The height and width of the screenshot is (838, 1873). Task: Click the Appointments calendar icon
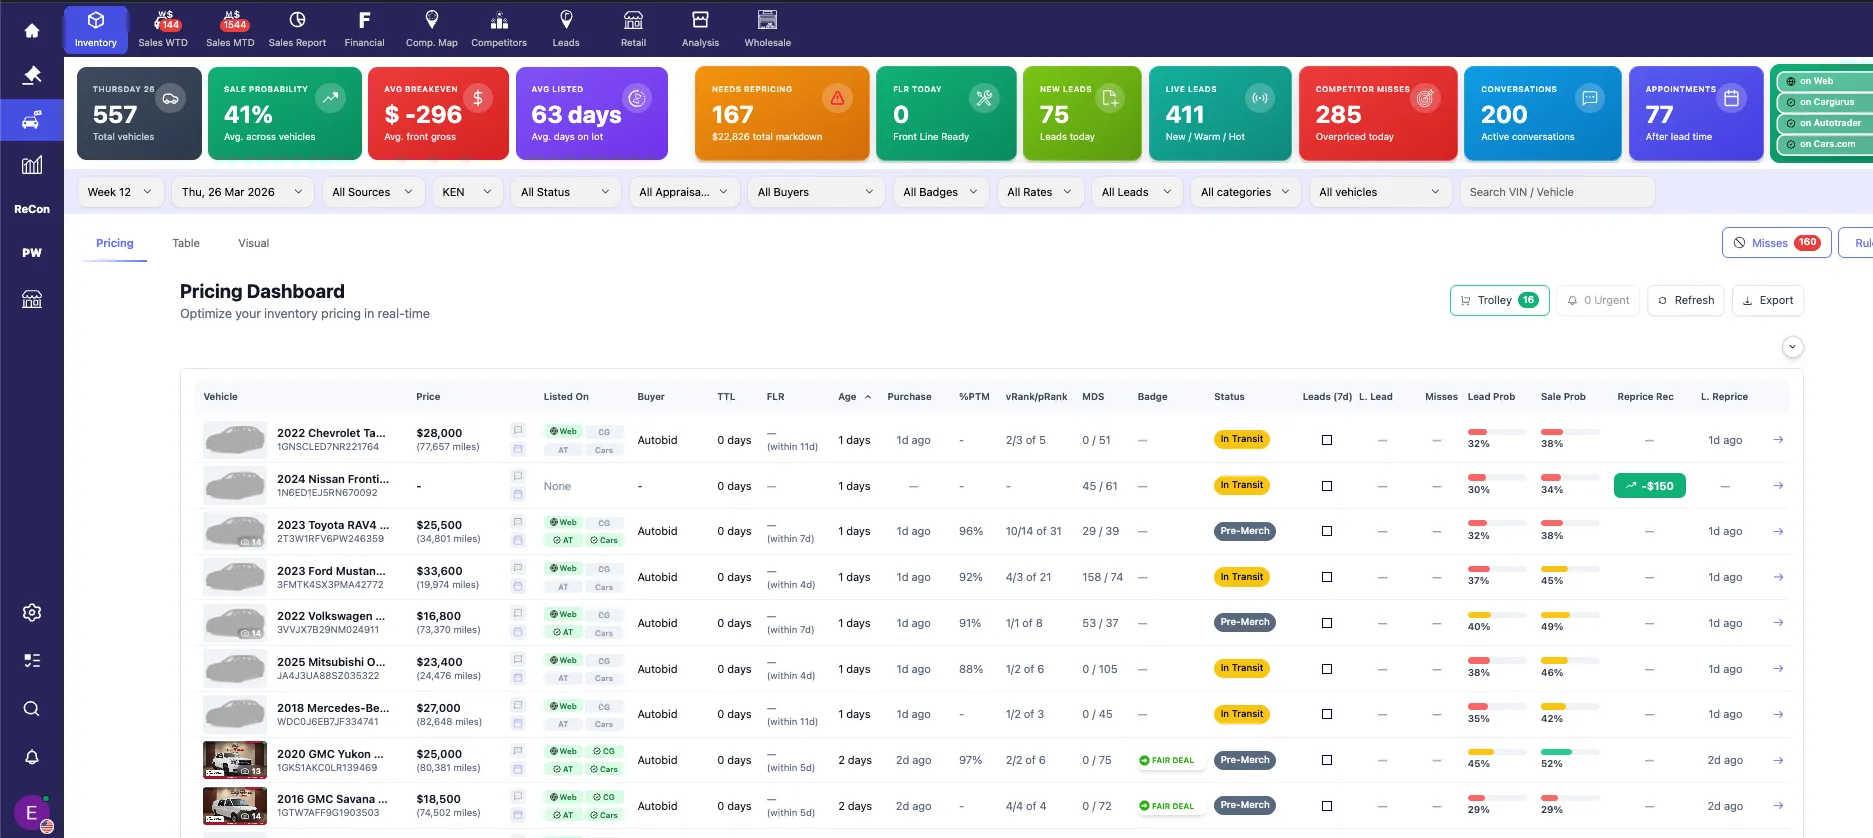[1732, 98]
